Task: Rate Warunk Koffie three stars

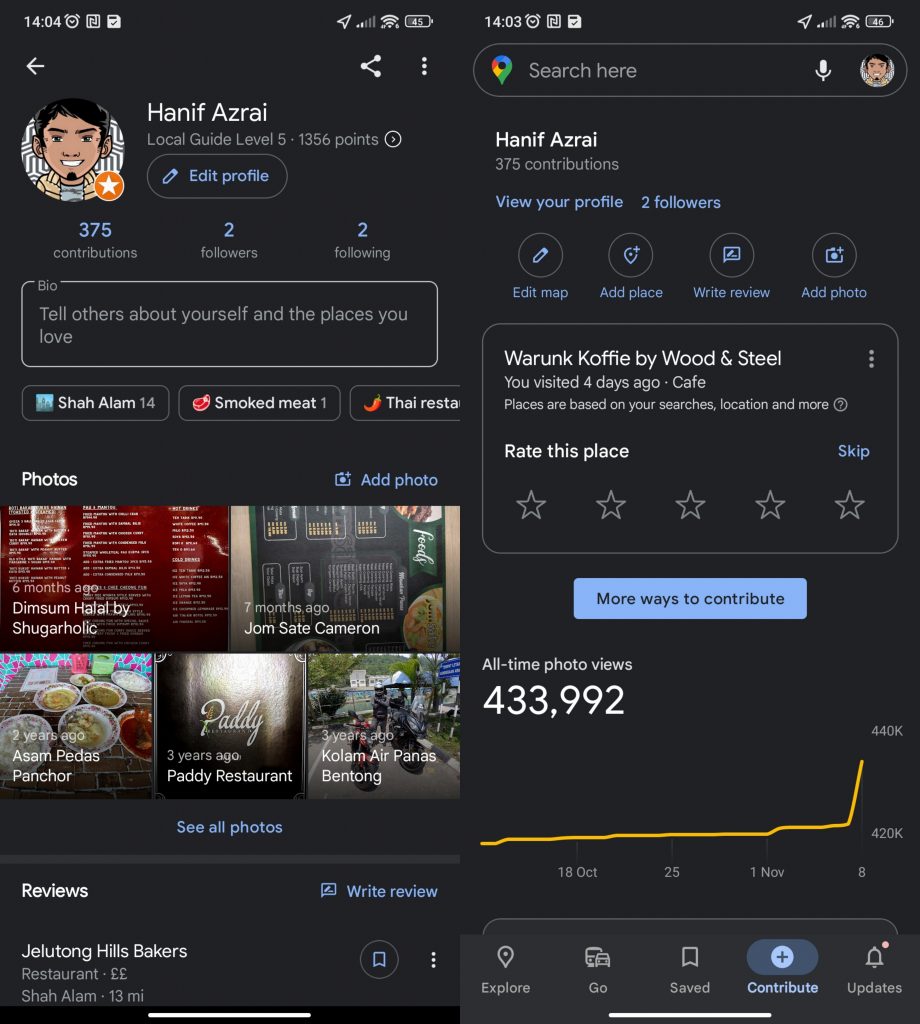Action: coord(690,505)
